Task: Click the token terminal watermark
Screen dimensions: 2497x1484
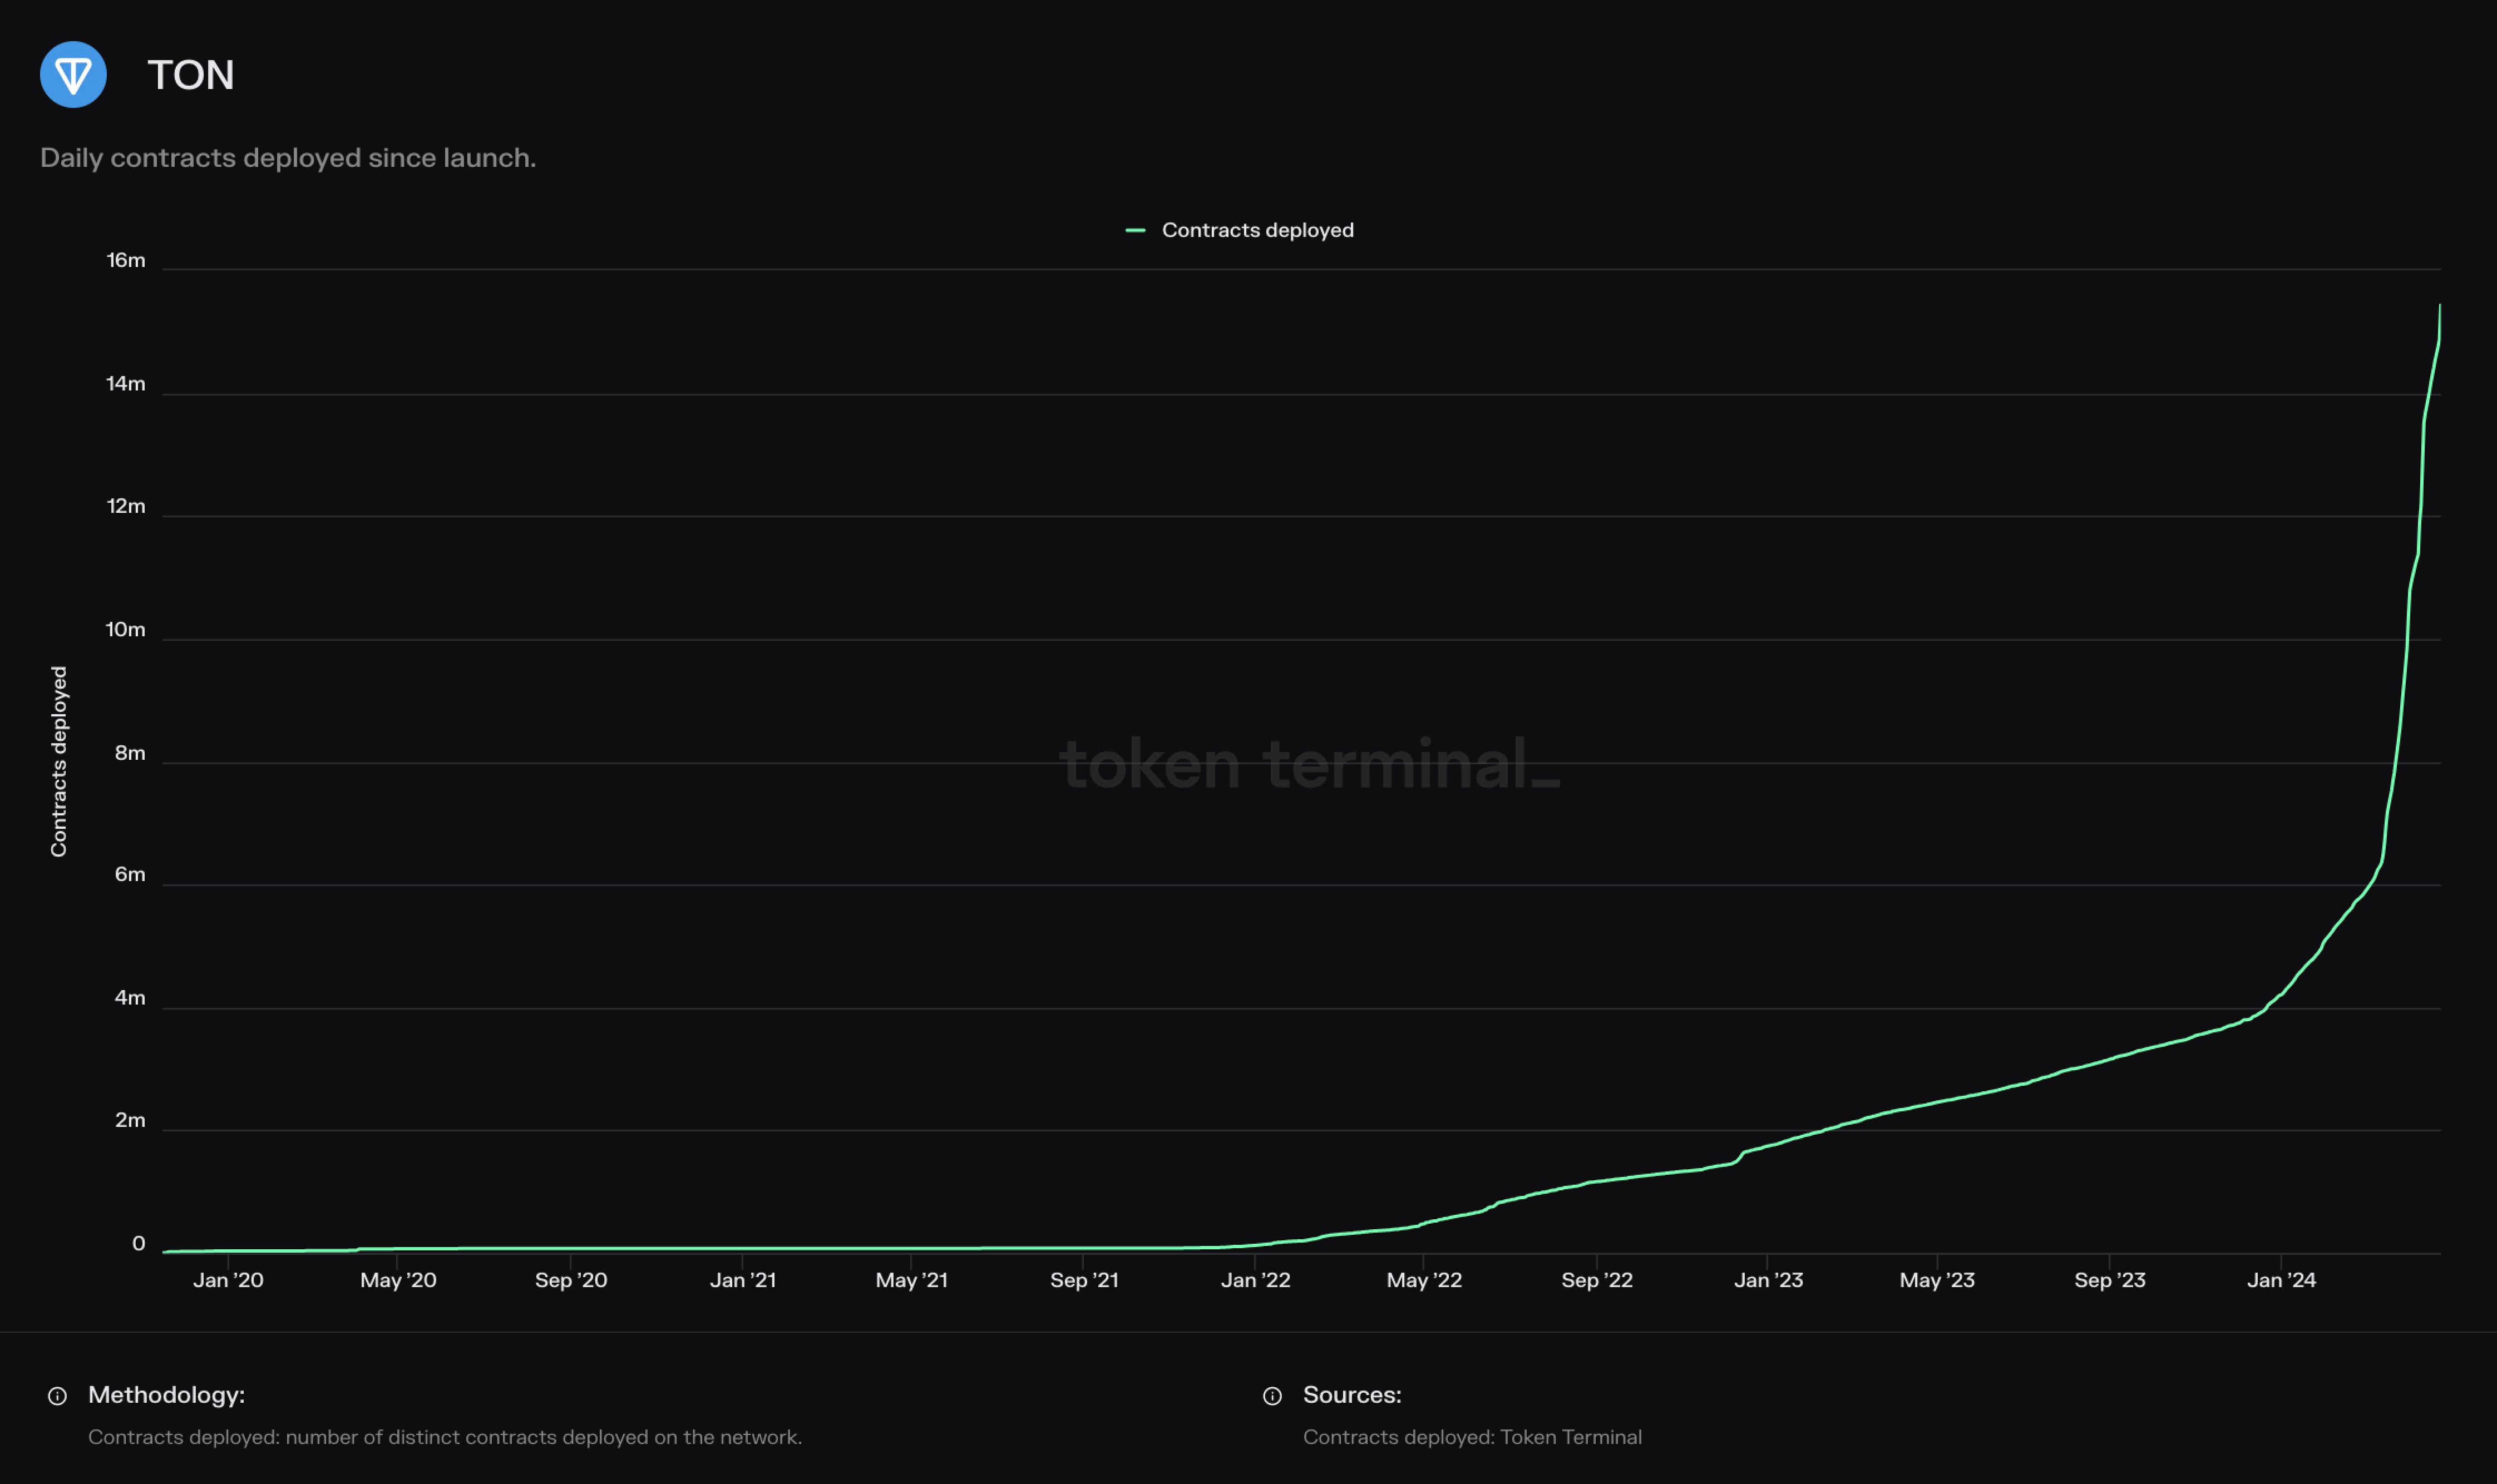Action: pyautogui.click(x=1309, y=764)
